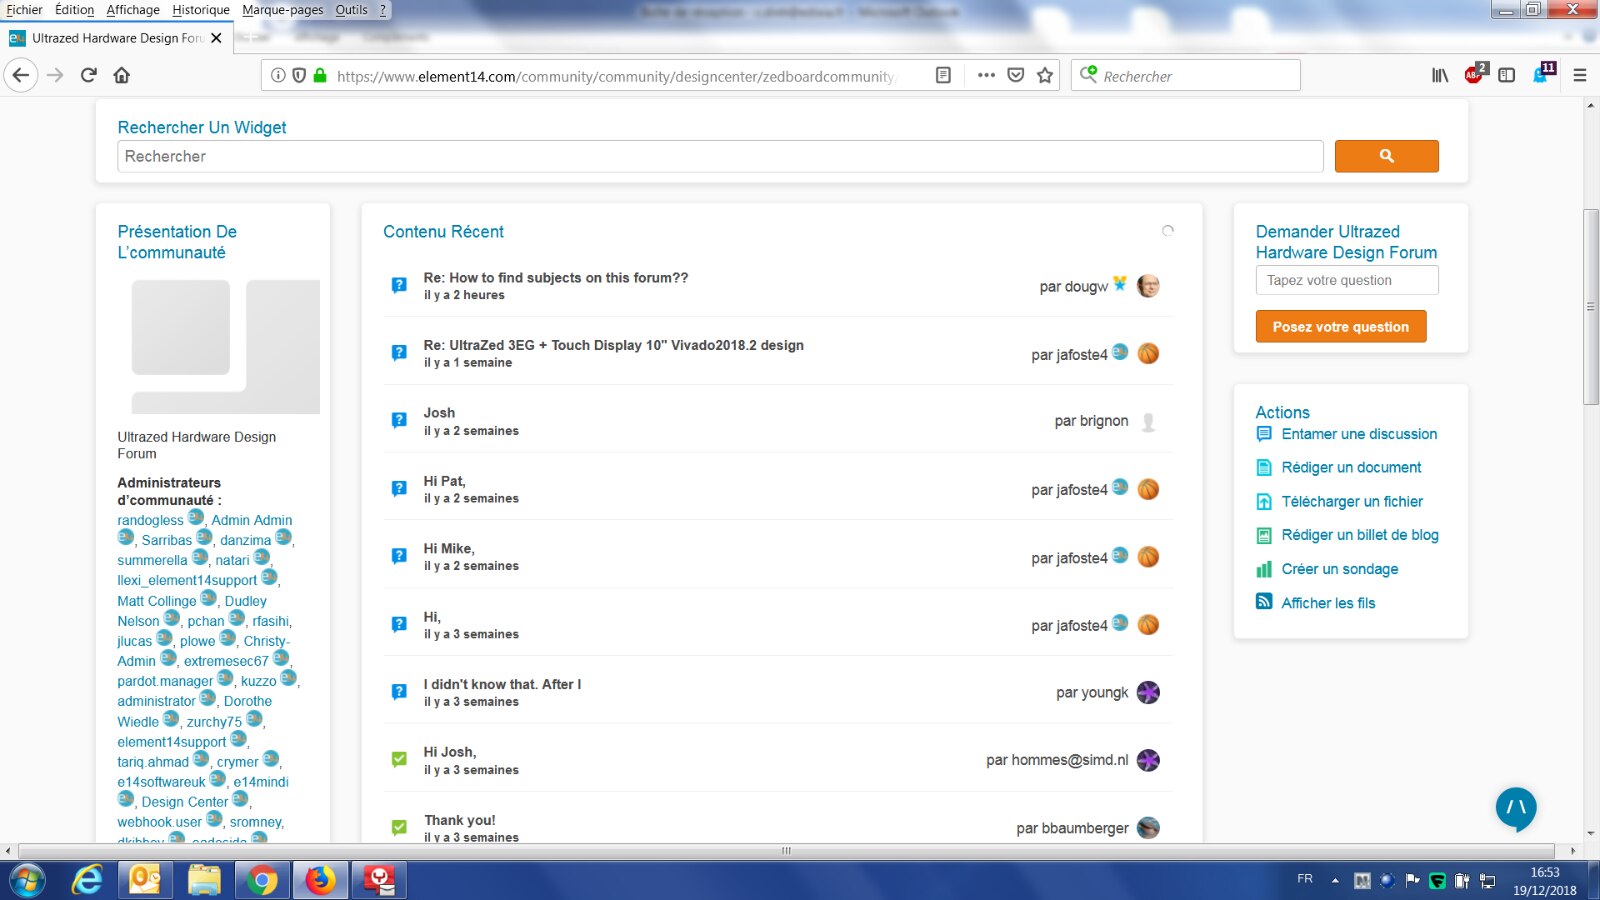1600x900 pixels.
Task: Toggle the Firefox sidebar
Action: [1507, 75]
